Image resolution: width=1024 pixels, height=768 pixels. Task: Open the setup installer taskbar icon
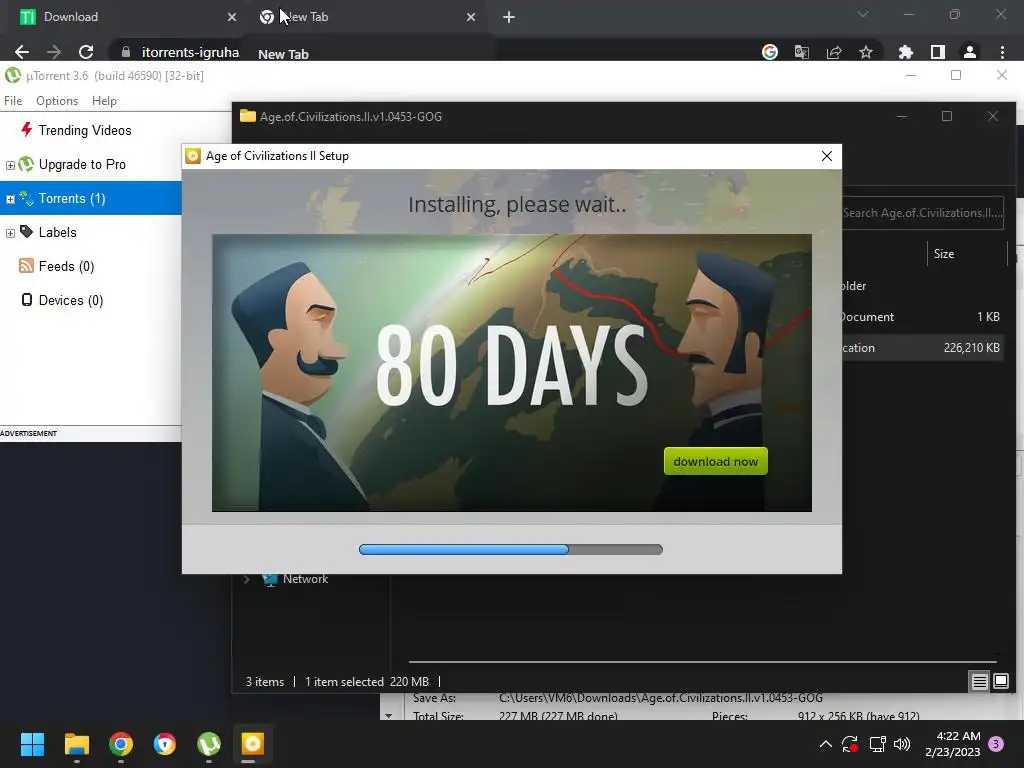tap(253, 744)
